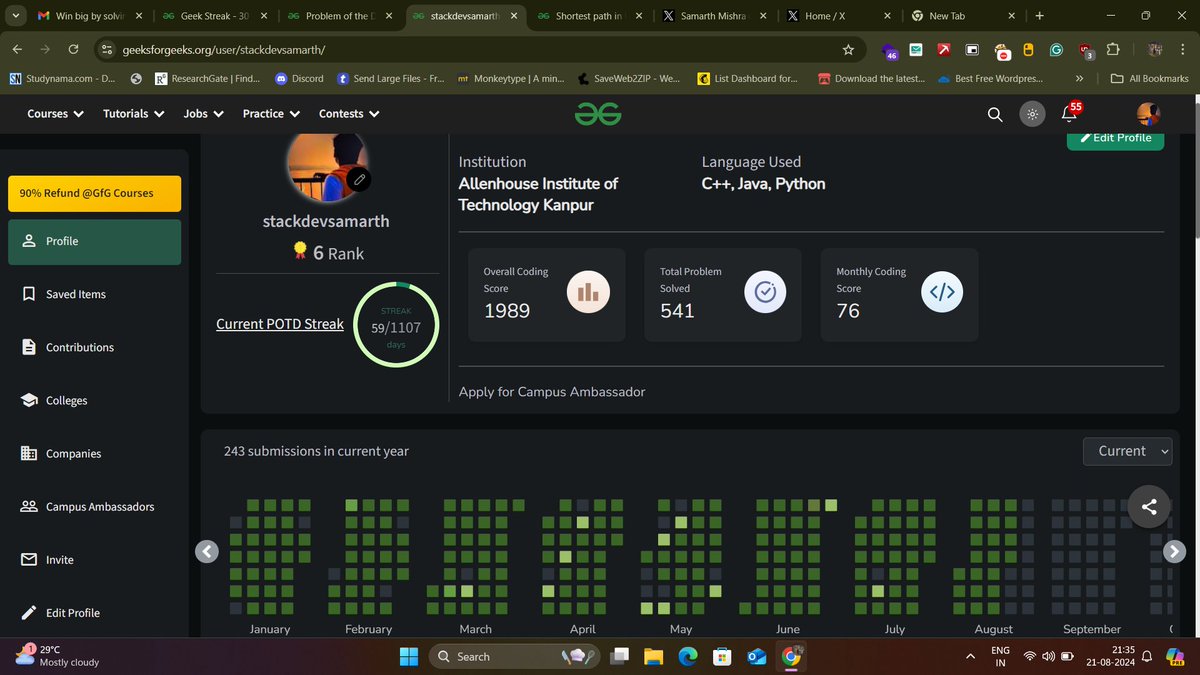
Task: Open the Current POTD Streak link
Action: tap(280, 324)
